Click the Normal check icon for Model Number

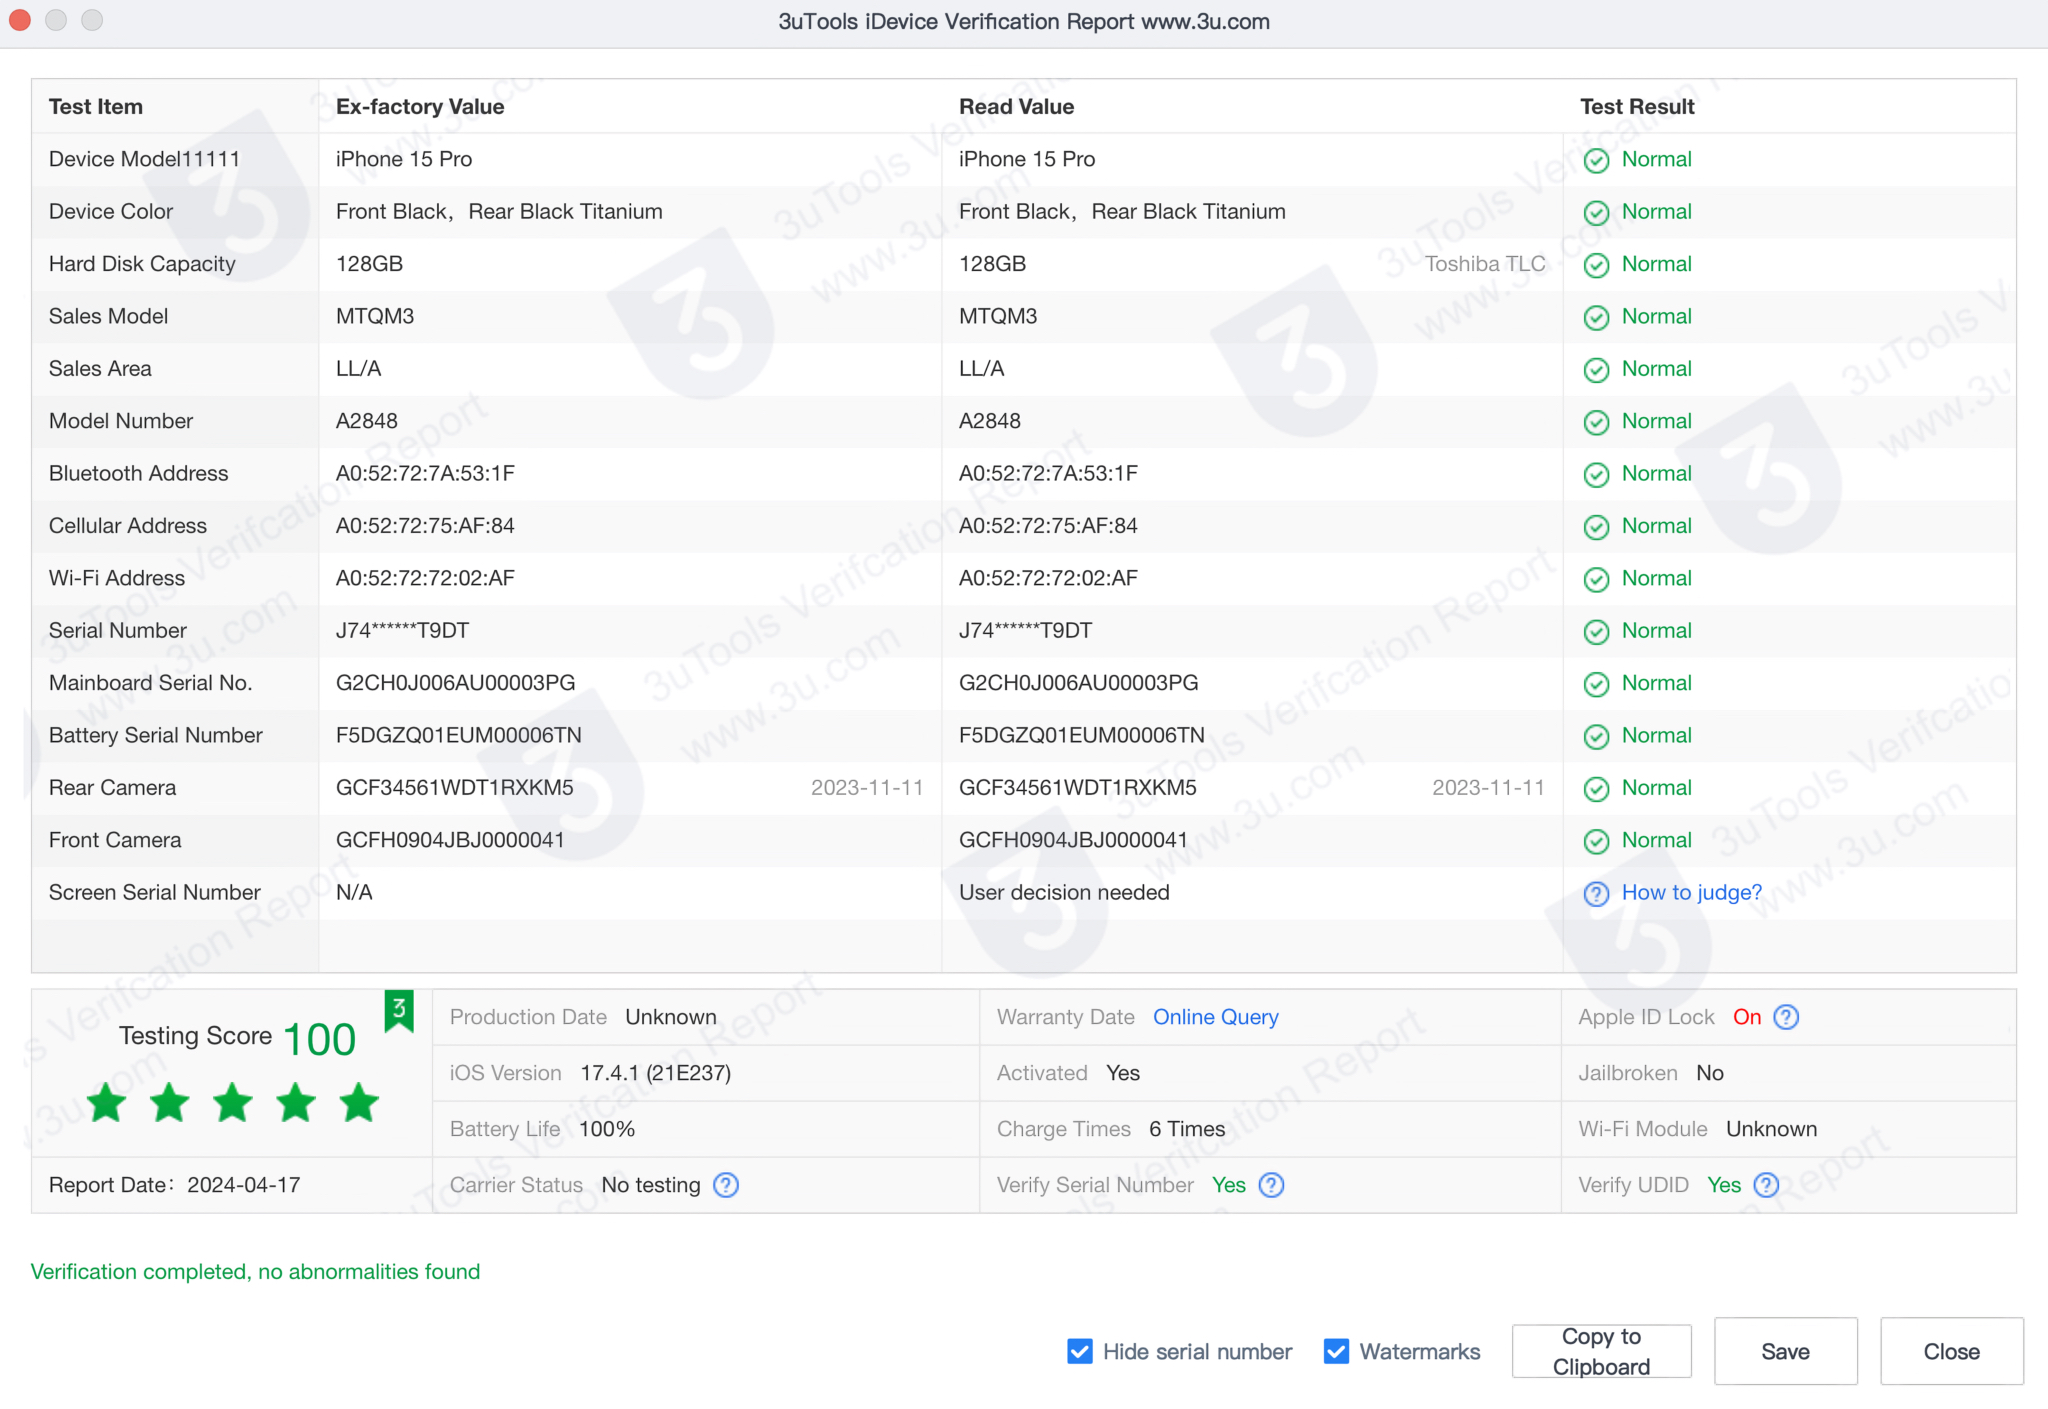click(1596, 422)
